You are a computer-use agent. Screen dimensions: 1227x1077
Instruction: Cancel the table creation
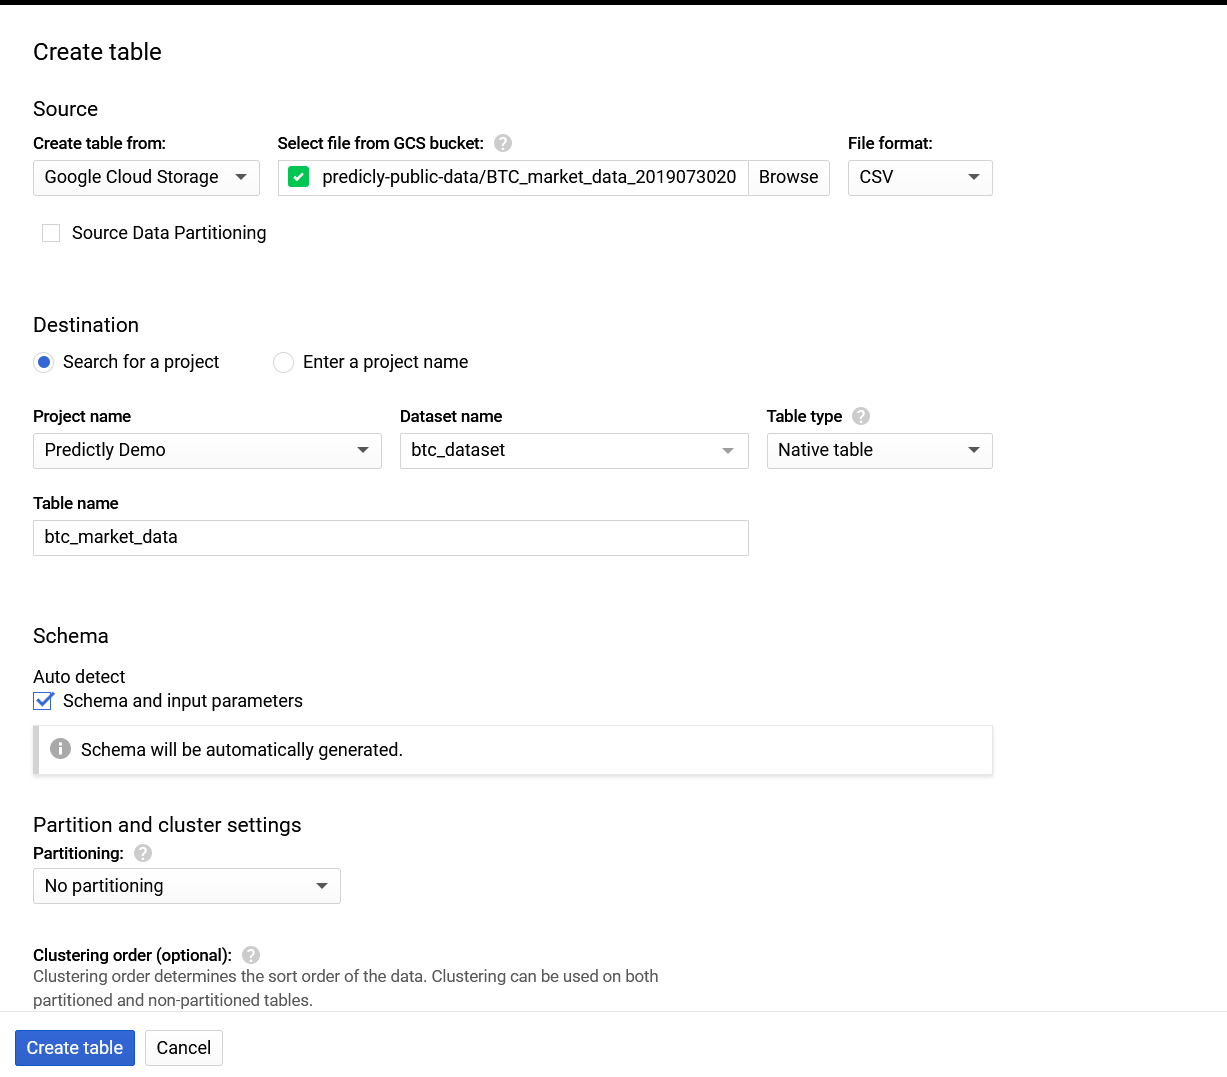pos(184,1048)
